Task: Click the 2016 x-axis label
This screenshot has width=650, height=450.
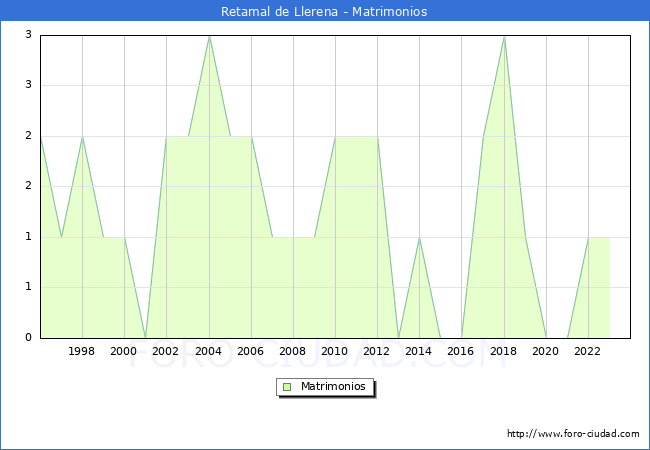Action: click(461, 351)
